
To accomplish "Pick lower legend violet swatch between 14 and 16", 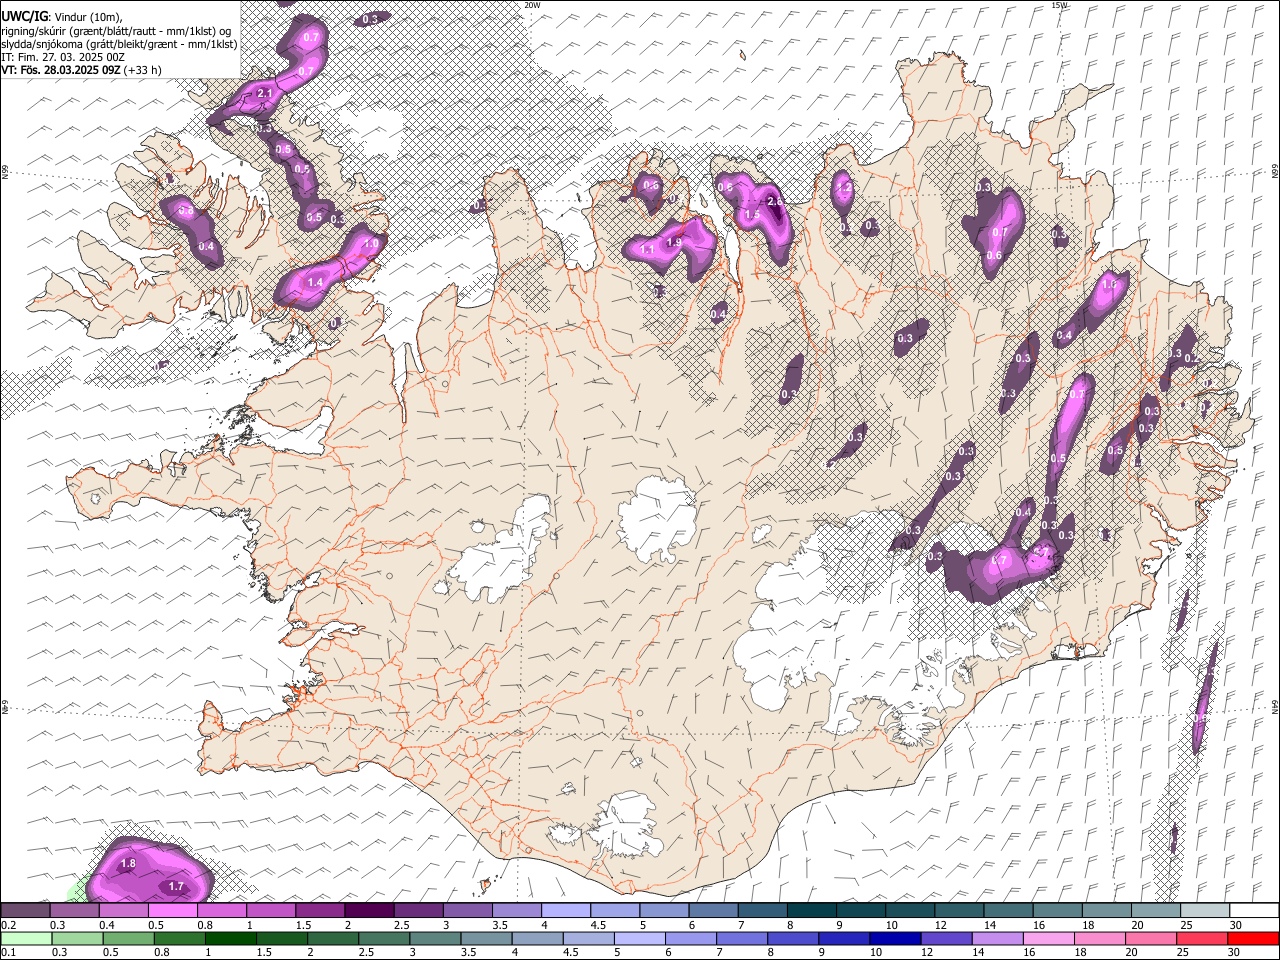I will [x=996, y=938].
